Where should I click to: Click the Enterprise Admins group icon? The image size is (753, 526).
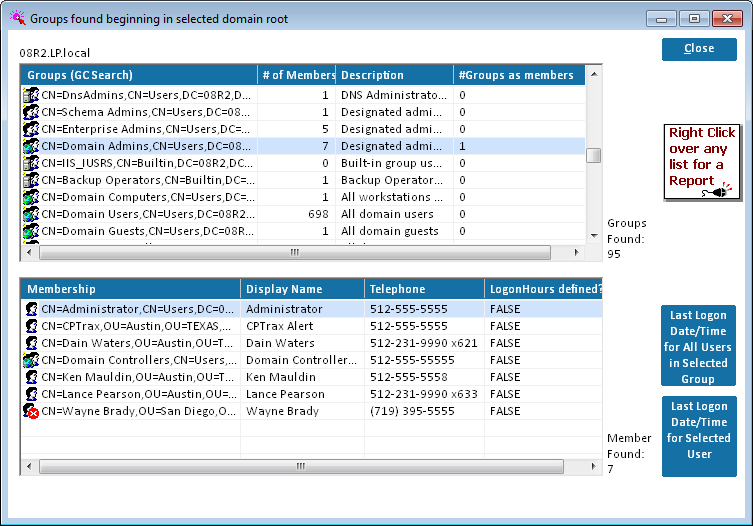[31, 129]
